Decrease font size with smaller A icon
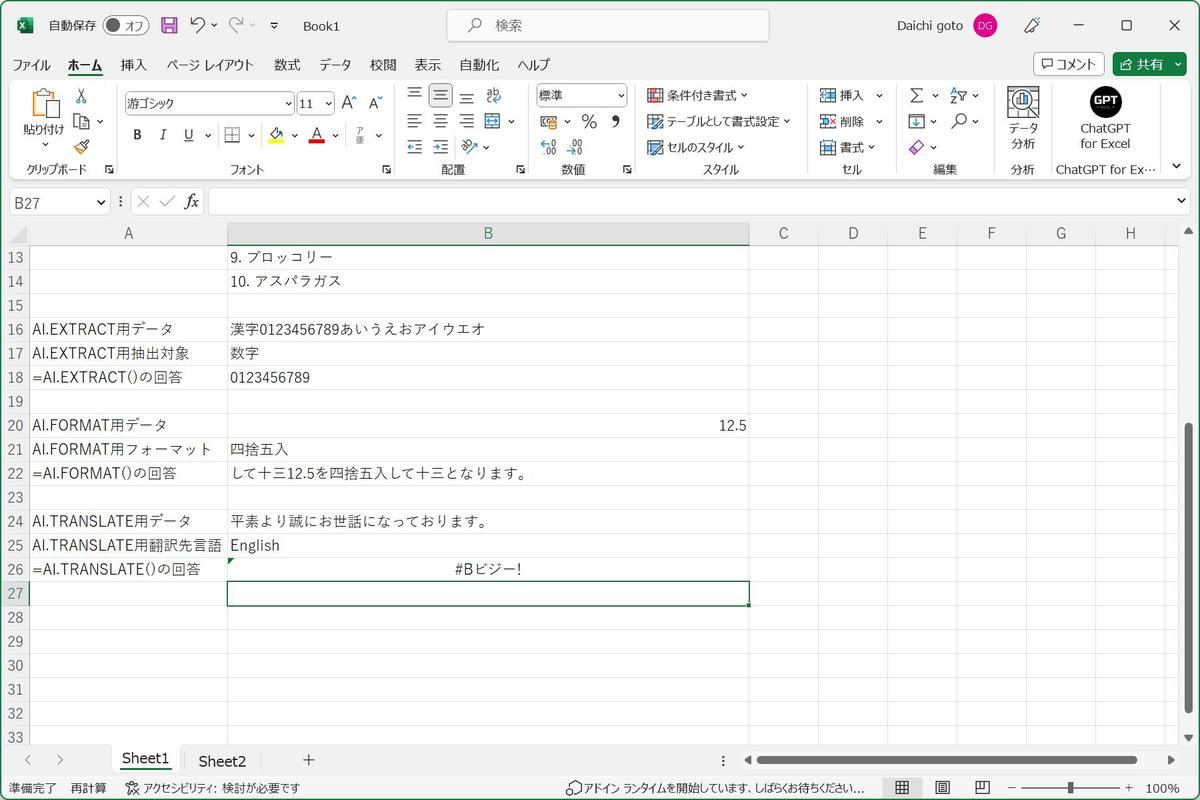 (x=375, y=103)
